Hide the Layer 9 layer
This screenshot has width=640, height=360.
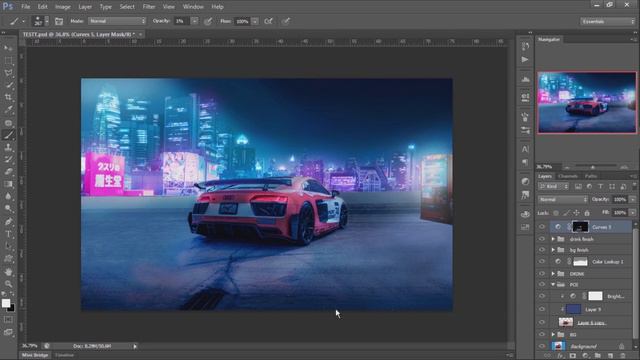542,309
